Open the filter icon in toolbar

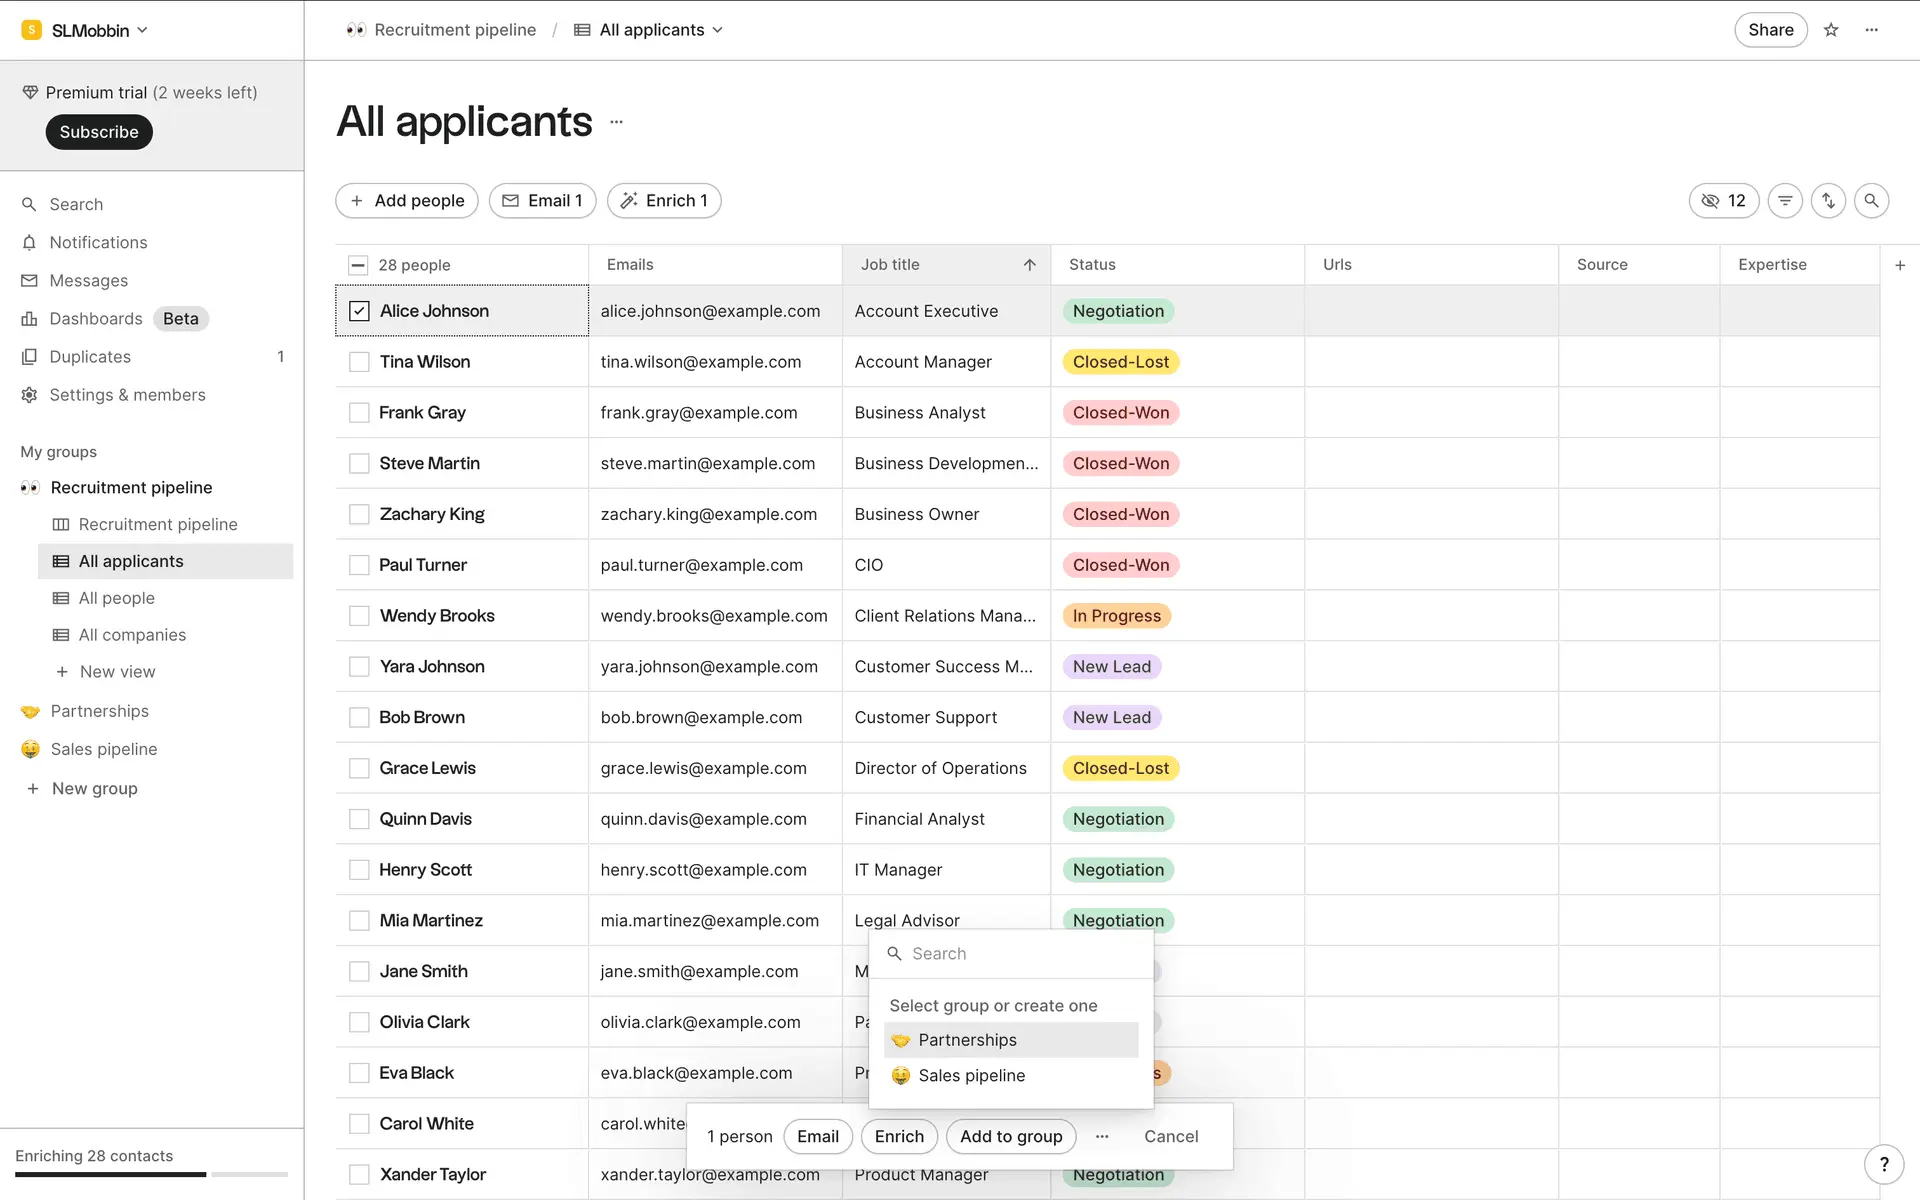point(1785,201)
